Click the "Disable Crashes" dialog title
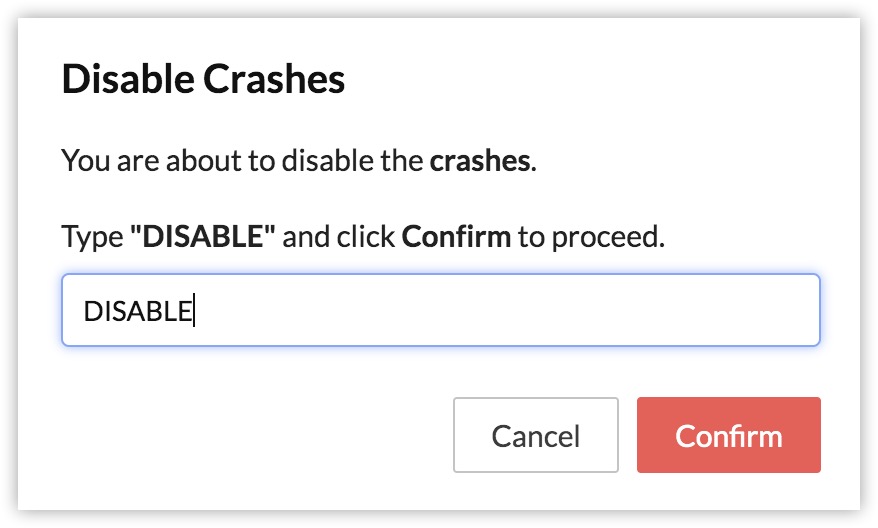Viewport: 878px width, 528px height. [203, 79]
